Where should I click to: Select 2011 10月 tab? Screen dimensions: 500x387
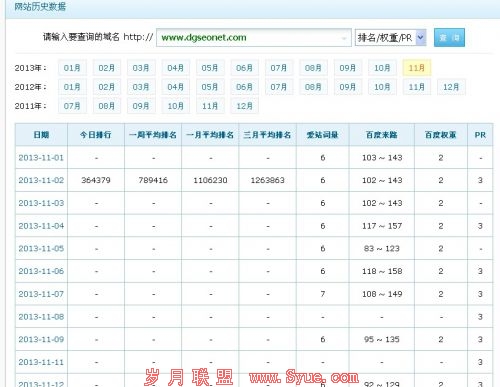[176, 106]
